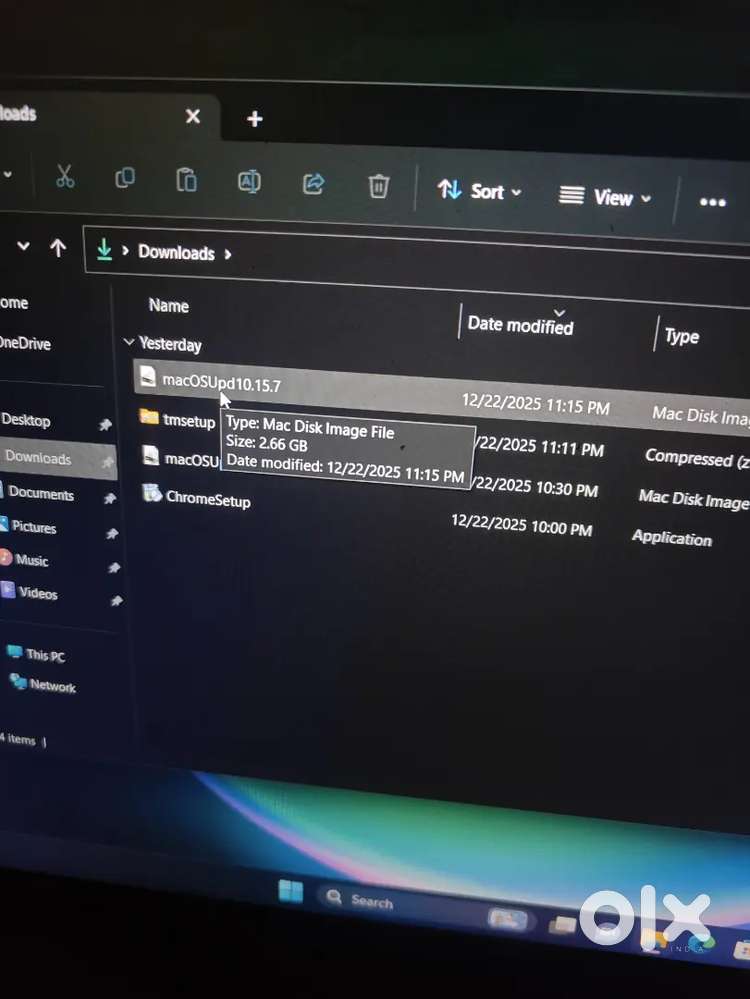Click the Rename icon in toolbar
The height and width of the screenshot is (999, 750).
point(249,182)
